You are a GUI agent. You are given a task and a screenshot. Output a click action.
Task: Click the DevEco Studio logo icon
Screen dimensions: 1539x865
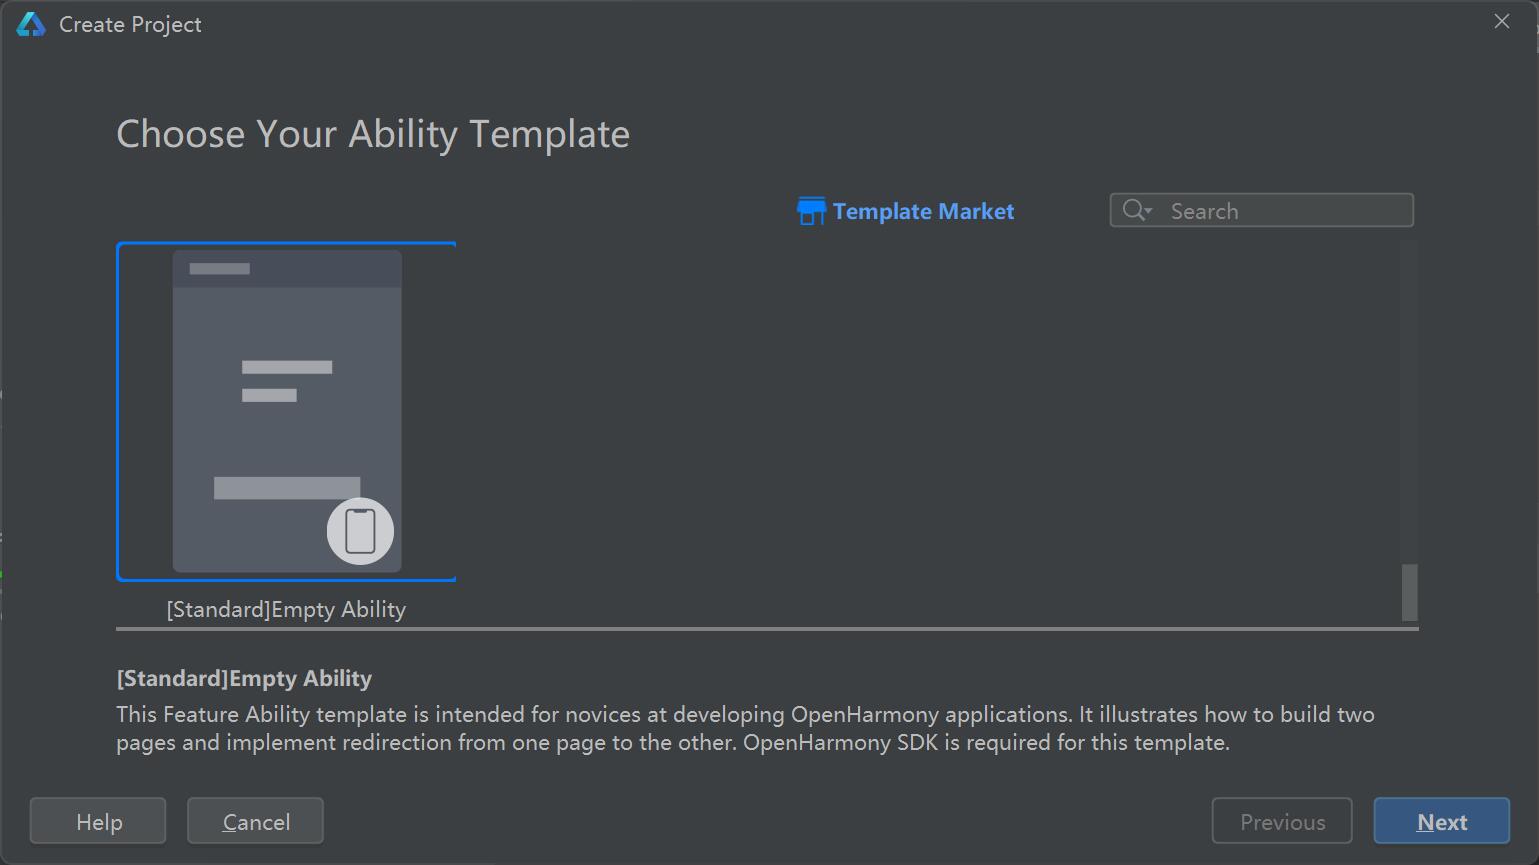31,25
